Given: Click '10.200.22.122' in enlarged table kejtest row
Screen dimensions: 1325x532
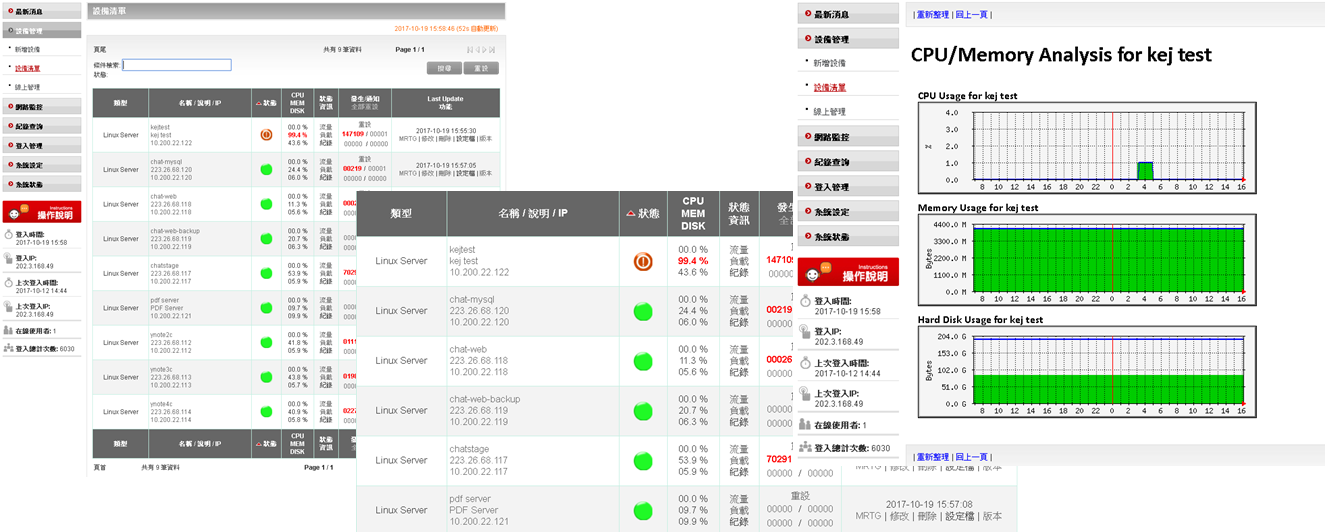Looking at the screenshot, I should (479, 272).
